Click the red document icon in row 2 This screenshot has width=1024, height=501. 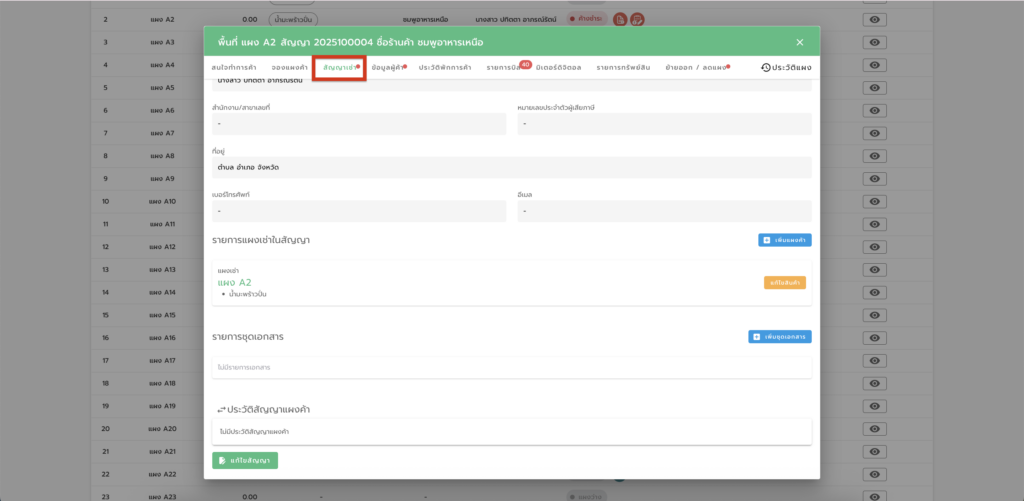(620, 19)
